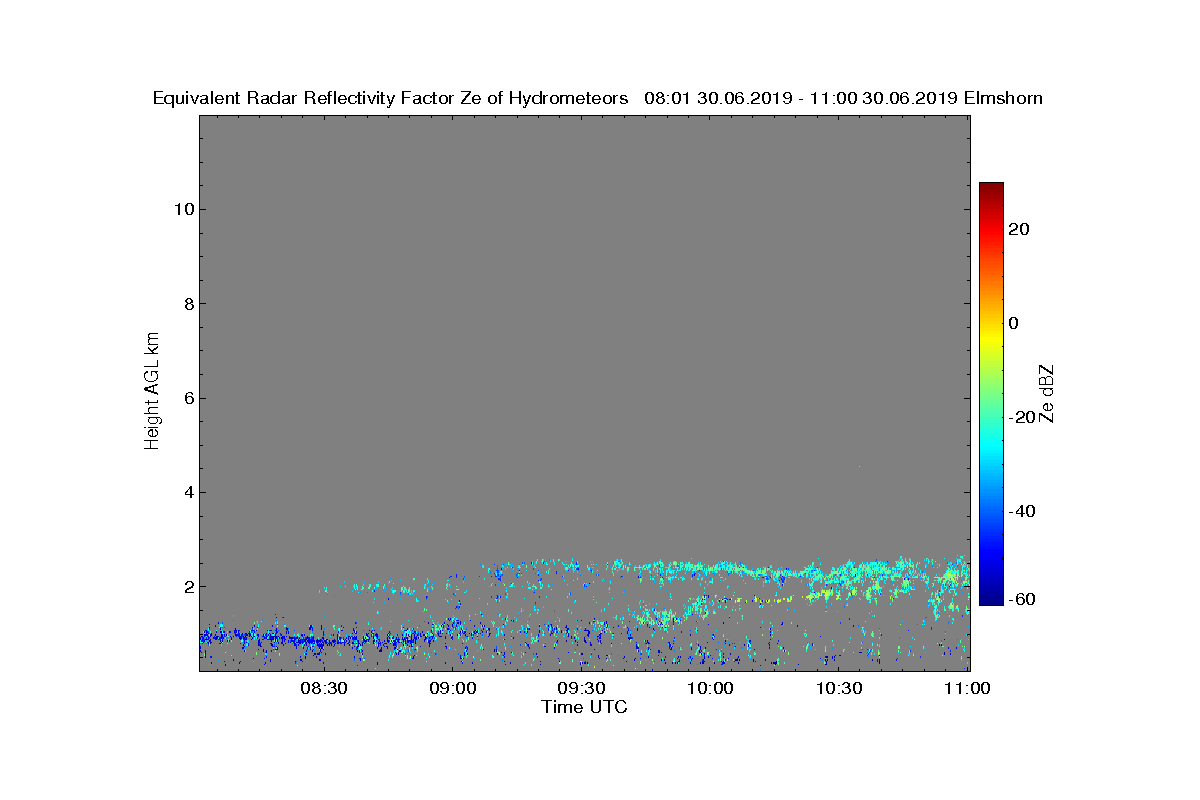Image resolution: width=1200 pixels, height=800 pixels.
Task: Click the 08:30 time tick label
Action: [324, 689]
